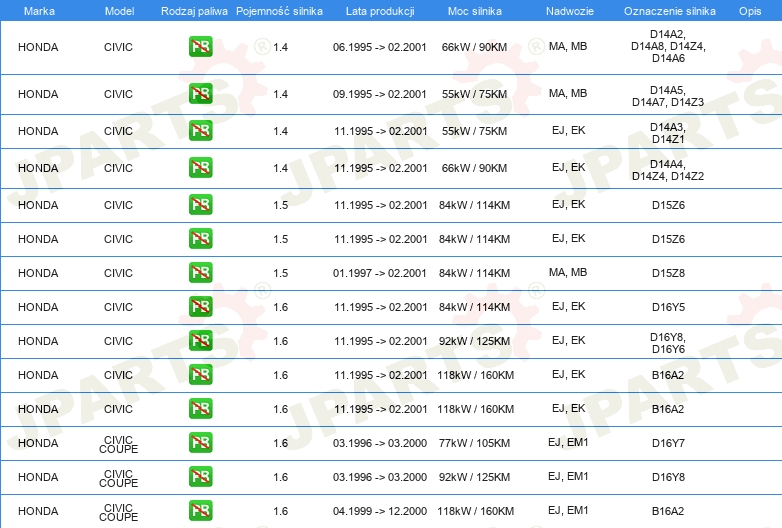Click the Opis column header
This screenshot has height=528, width=782.
pos(750,10)
